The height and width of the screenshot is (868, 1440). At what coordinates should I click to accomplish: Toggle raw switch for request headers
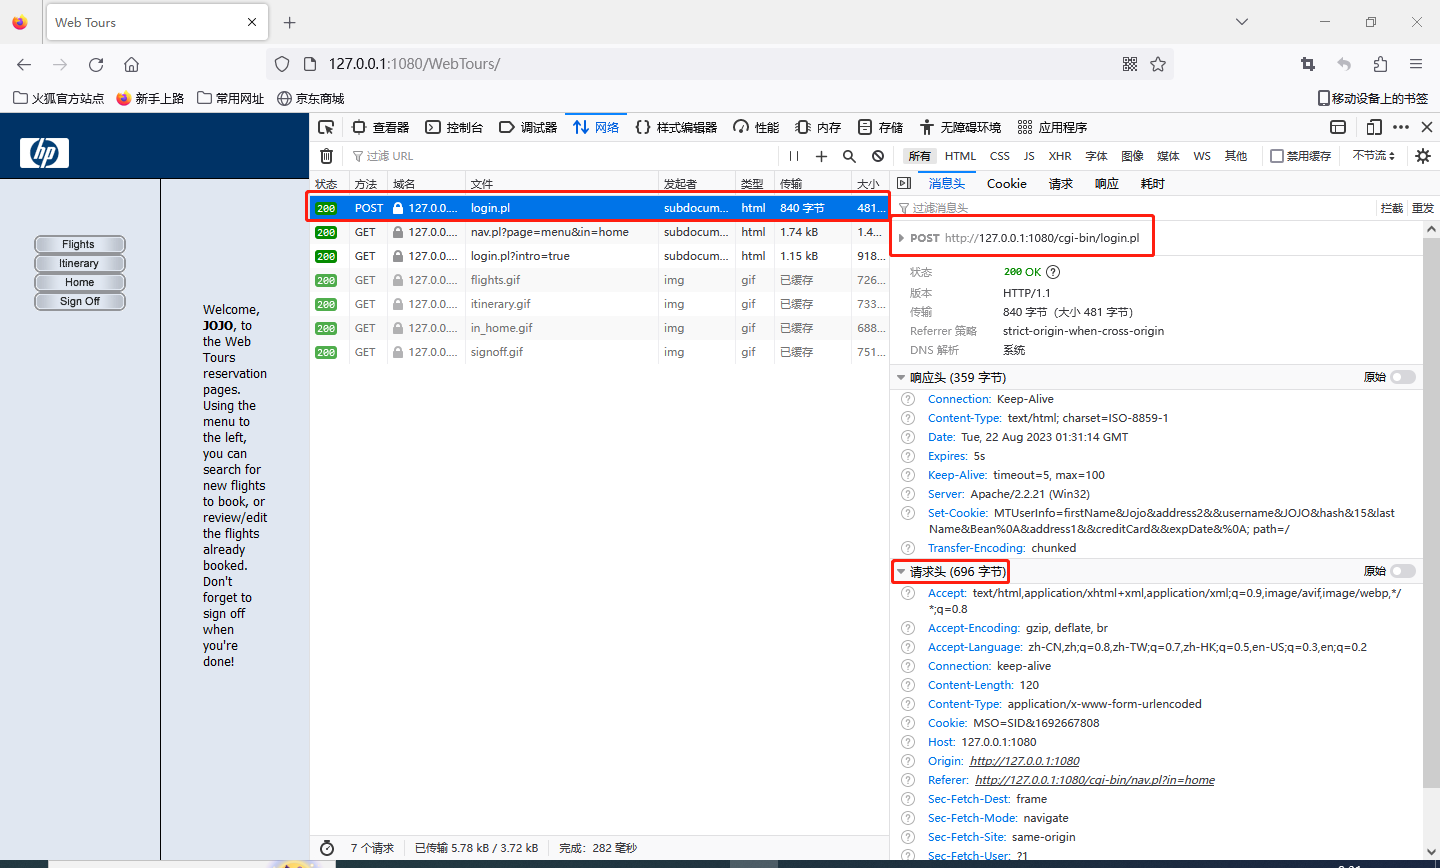tap(1403, 571)
